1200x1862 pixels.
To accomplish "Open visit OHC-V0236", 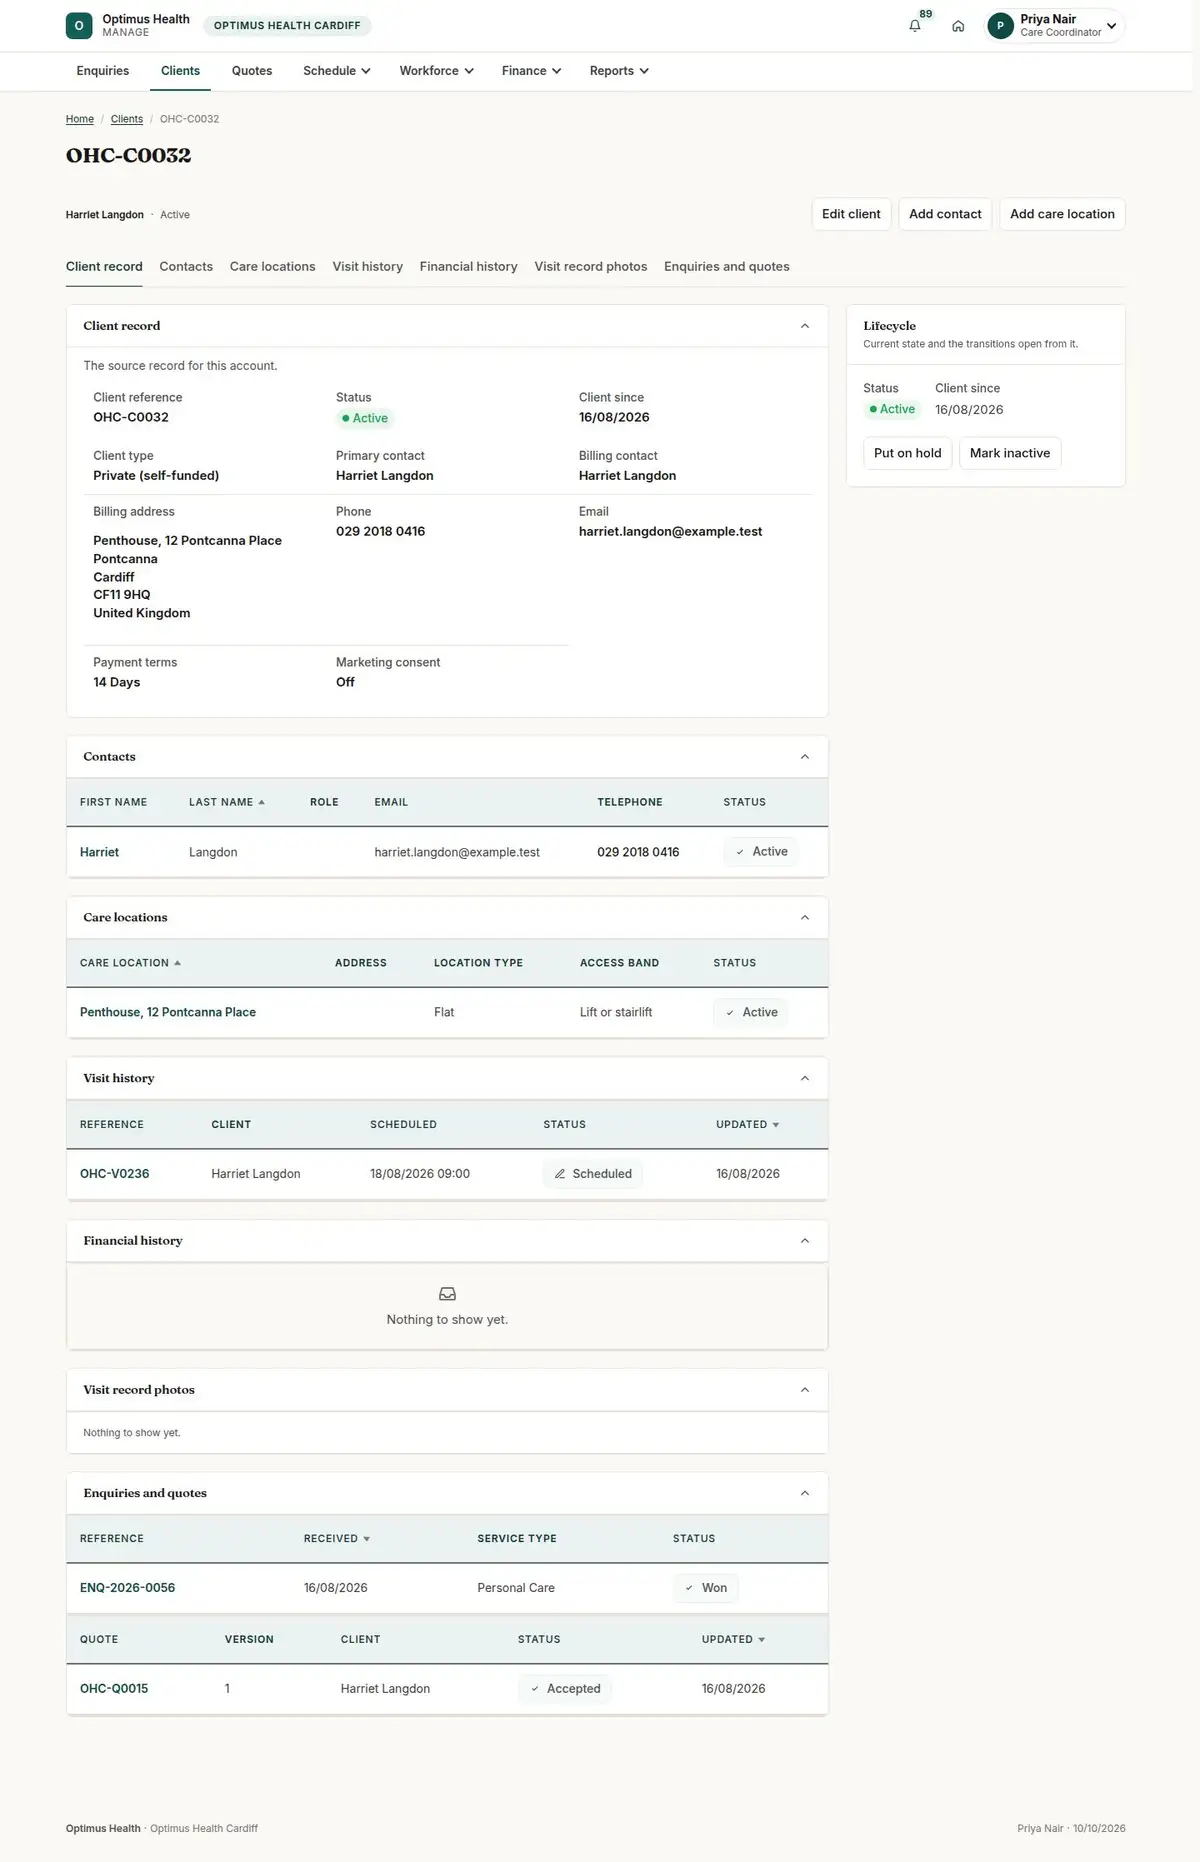I will click(x=114, y=1174).
